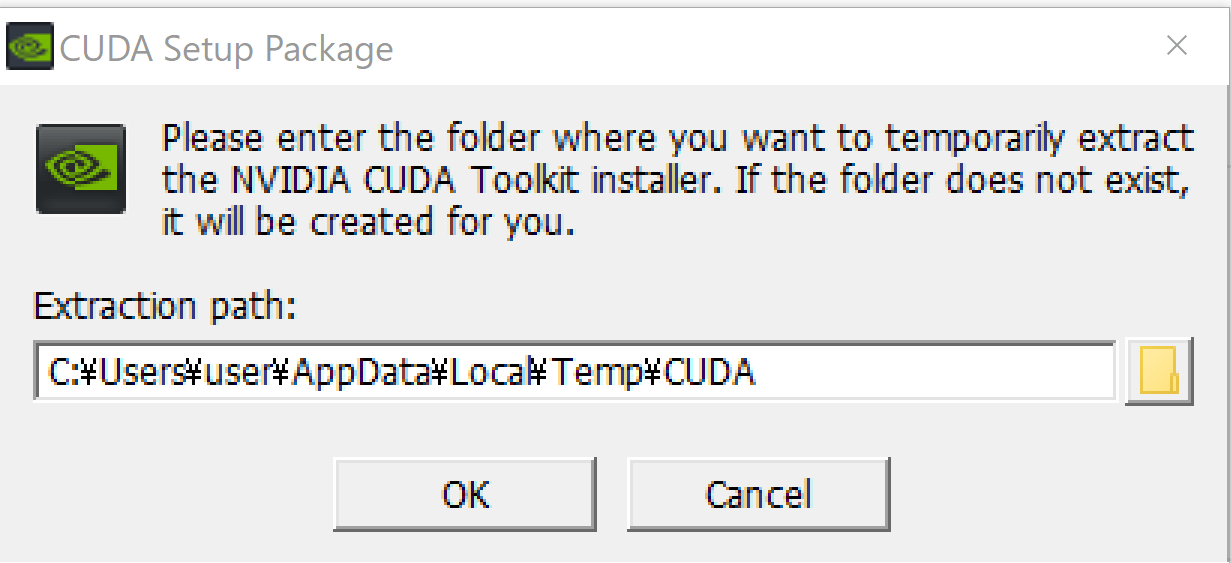Screen dimensions: 1231x563
Task: Place cursor on "user" folder in the path
Action: click(238, 372)
